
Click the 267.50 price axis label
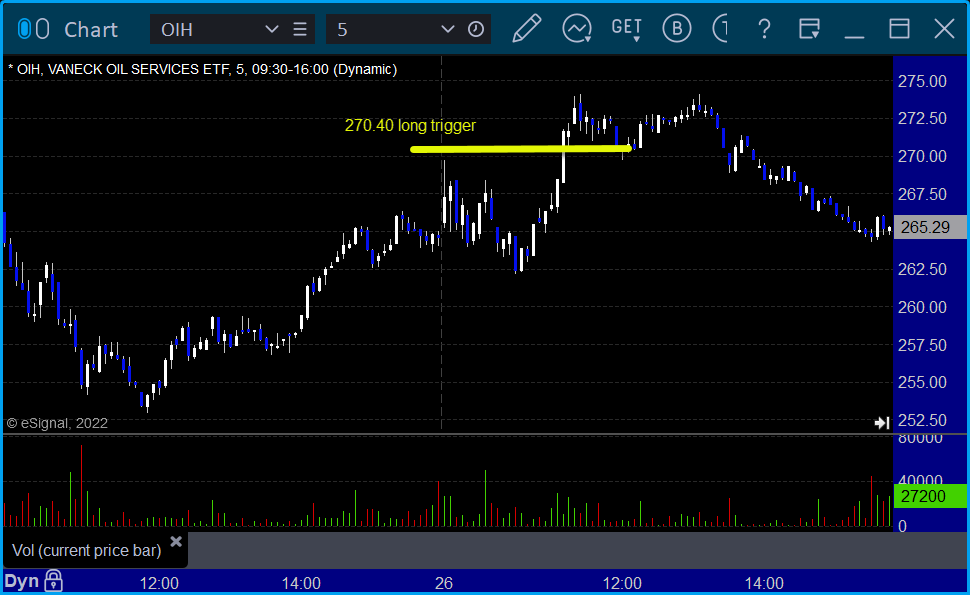pyautogui.click(x=922, y=194)
